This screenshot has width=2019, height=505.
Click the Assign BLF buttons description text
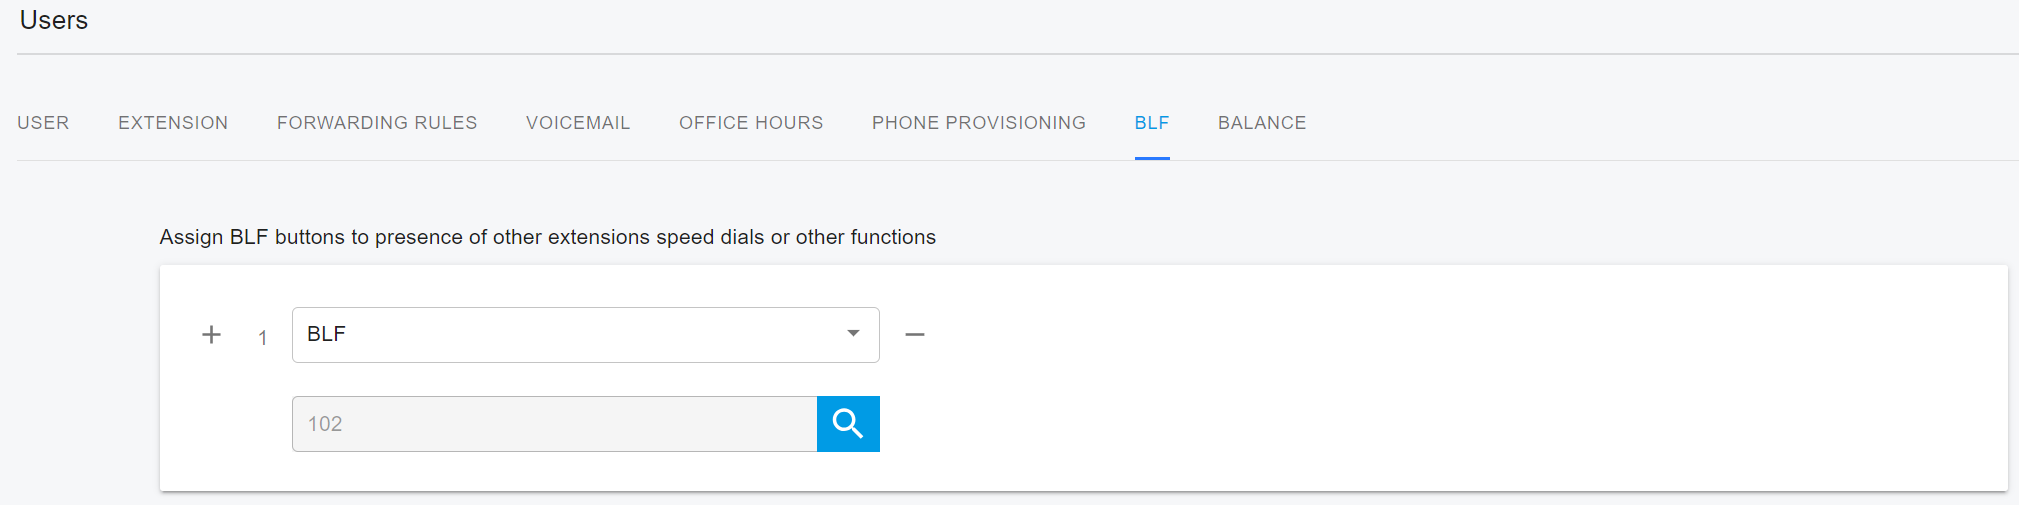coord(547,237)
